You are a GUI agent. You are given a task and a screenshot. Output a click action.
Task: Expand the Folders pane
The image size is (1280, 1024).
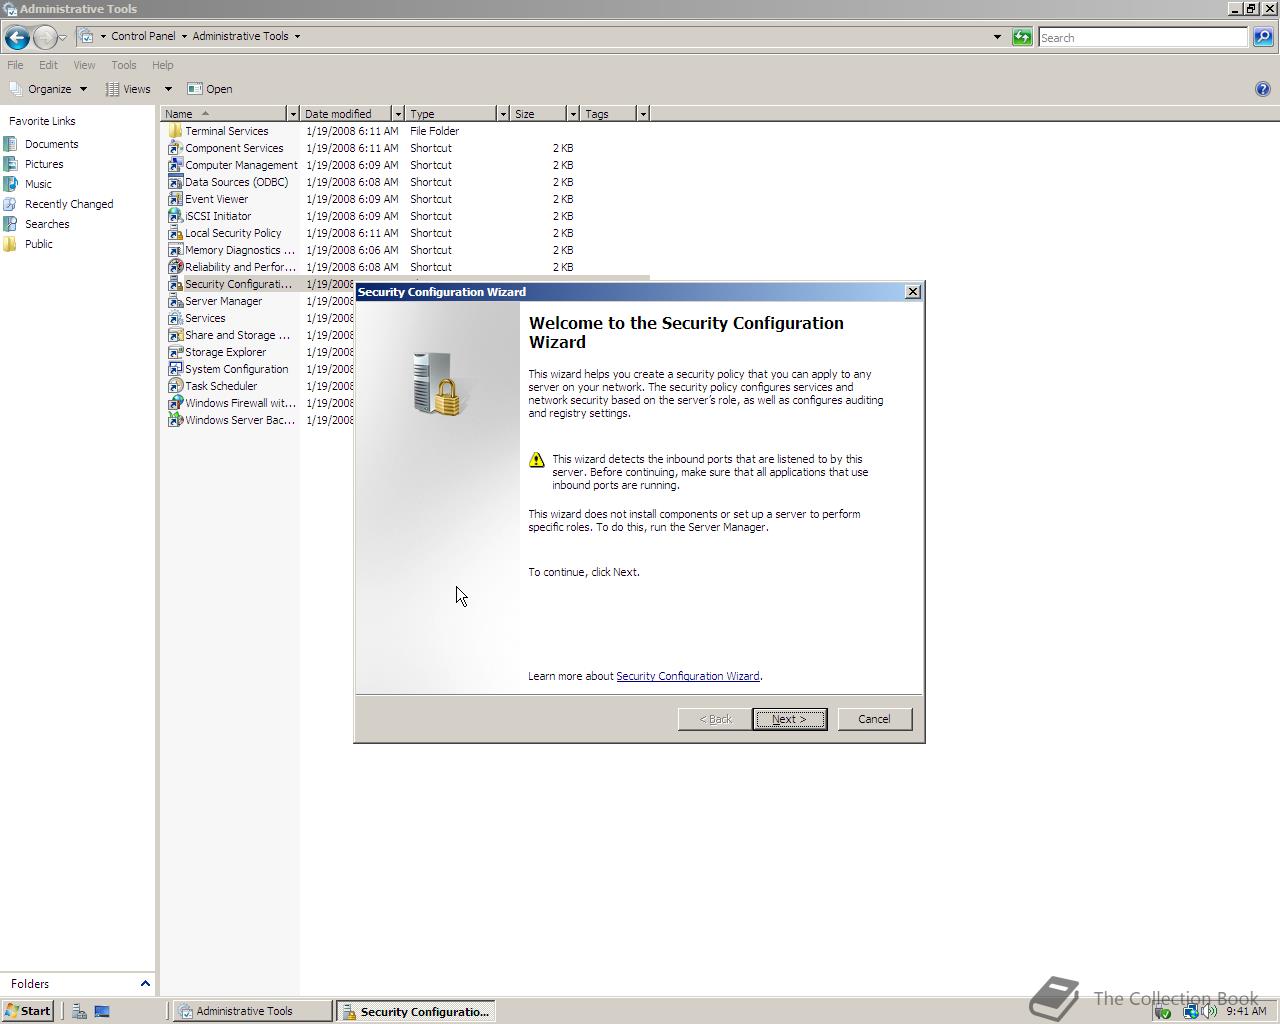click(x=145, y=984)
